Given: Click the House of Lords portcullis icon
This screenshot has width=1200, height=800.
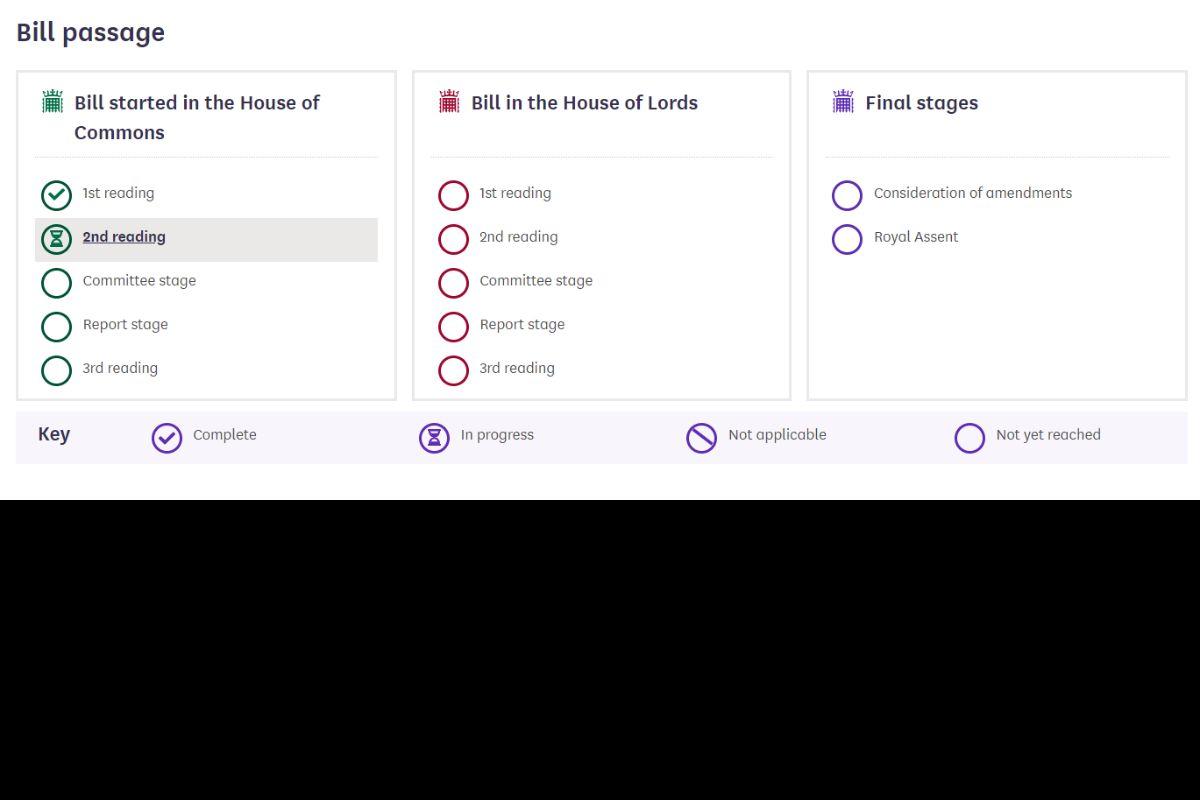Looking at the screenshot, I should (x=449, y=102).
